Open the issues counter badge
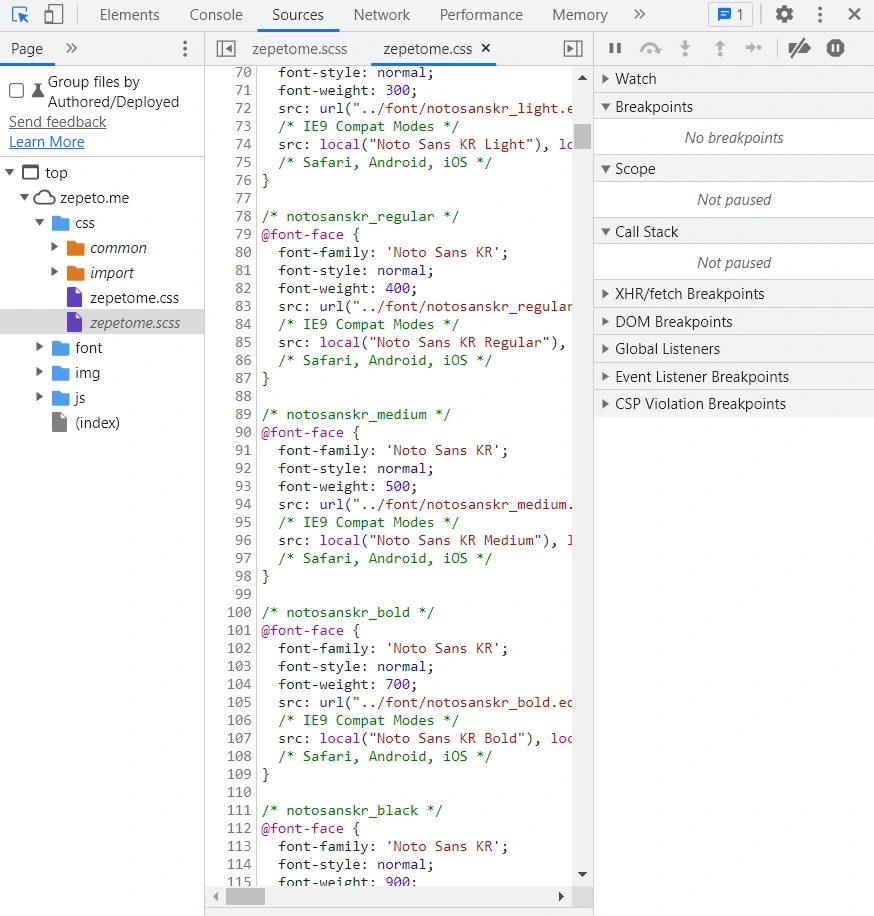 (x=730, y=15)
